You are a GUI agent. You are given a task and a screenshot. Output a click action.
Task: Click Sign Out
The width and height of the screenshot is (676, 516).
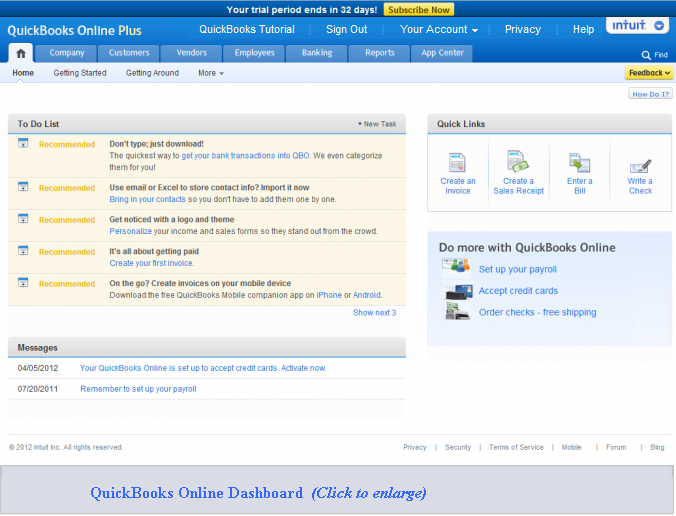click(x=347, y=29)
